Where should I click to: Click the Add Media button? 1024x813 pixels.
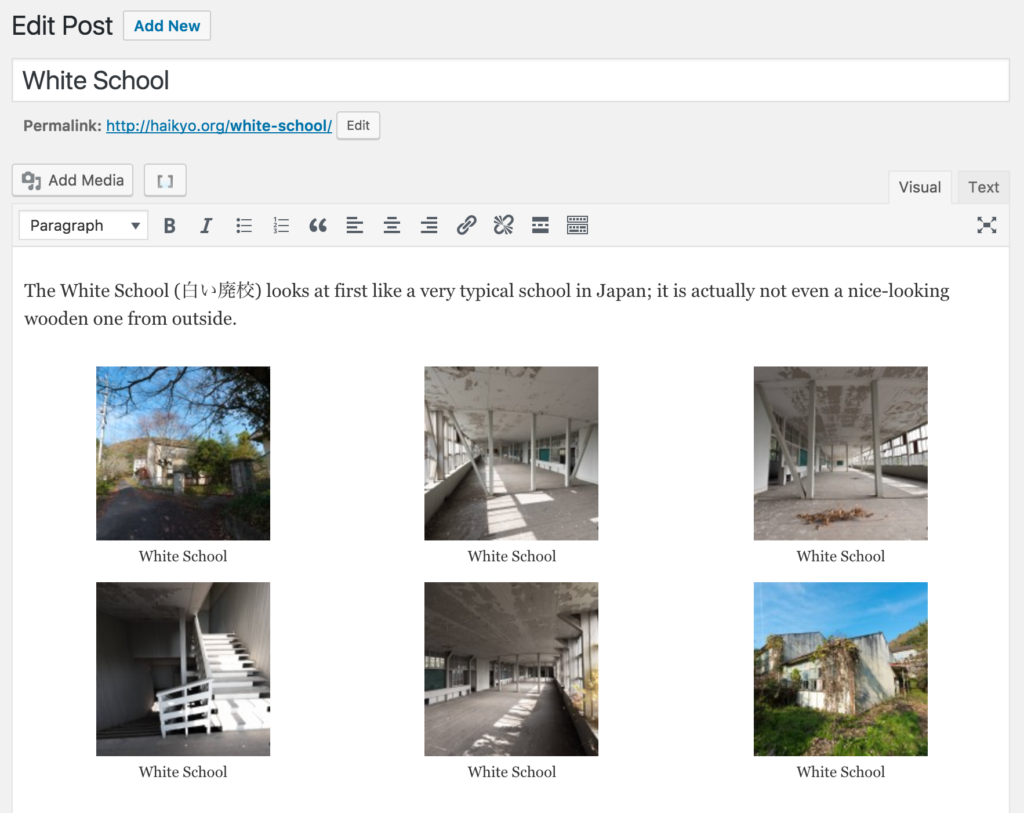[72, 180]
